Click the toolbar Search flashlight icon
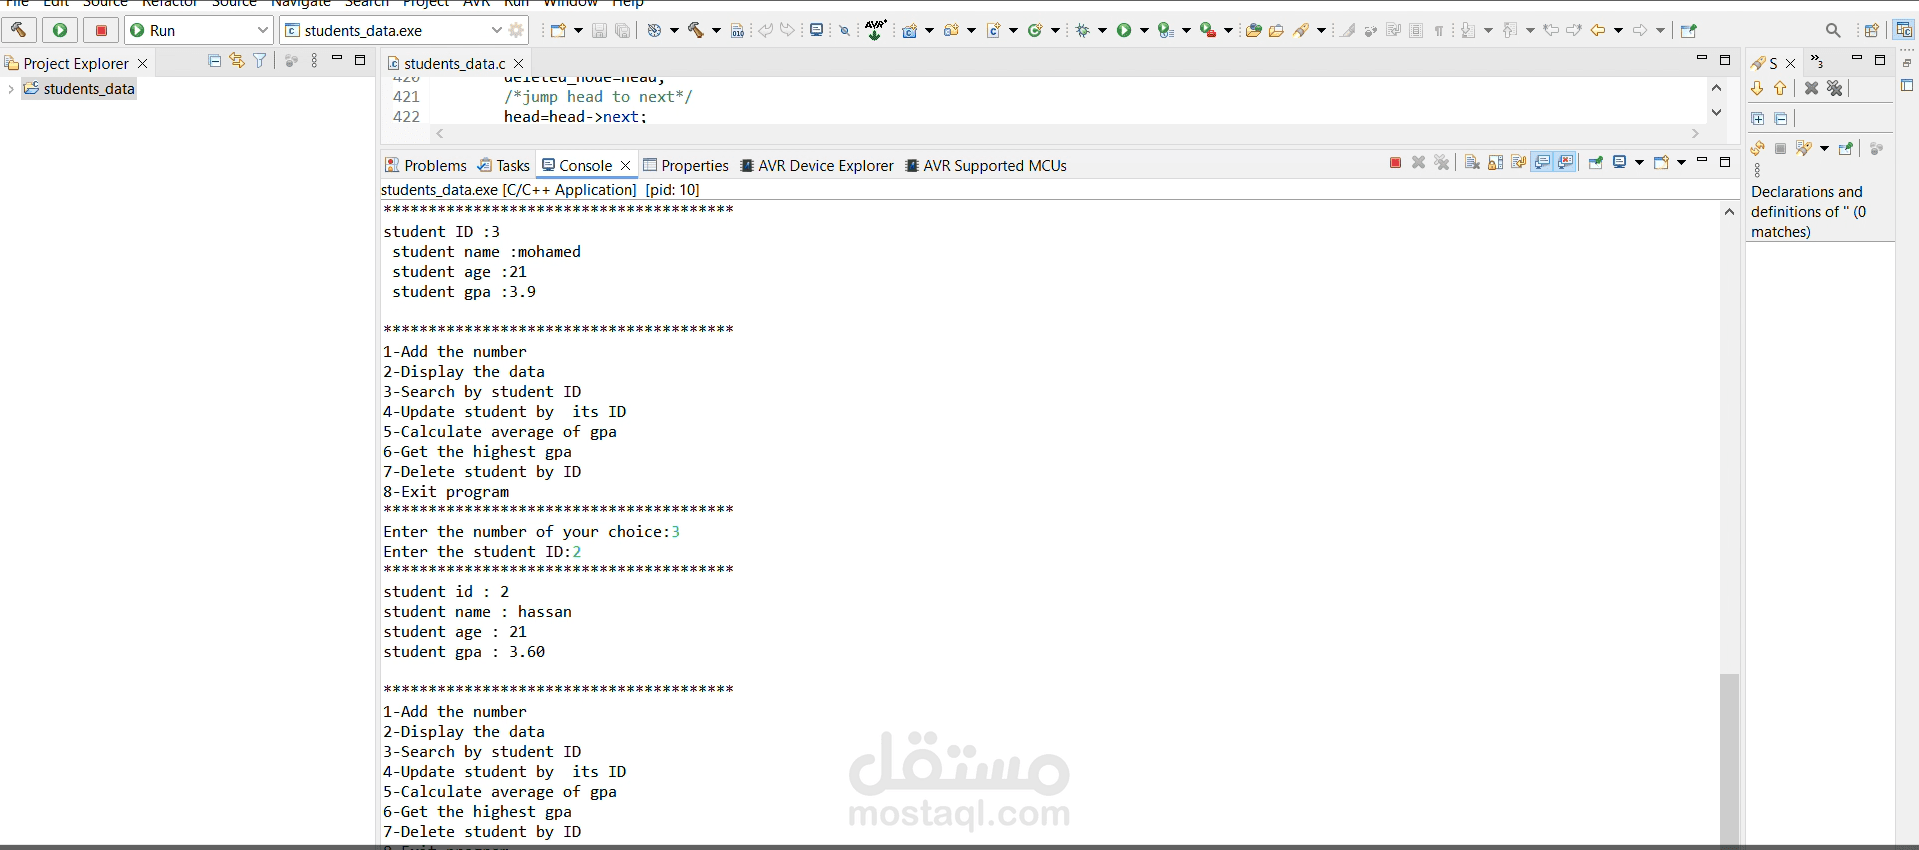1919x850 pixels. 1302,30
